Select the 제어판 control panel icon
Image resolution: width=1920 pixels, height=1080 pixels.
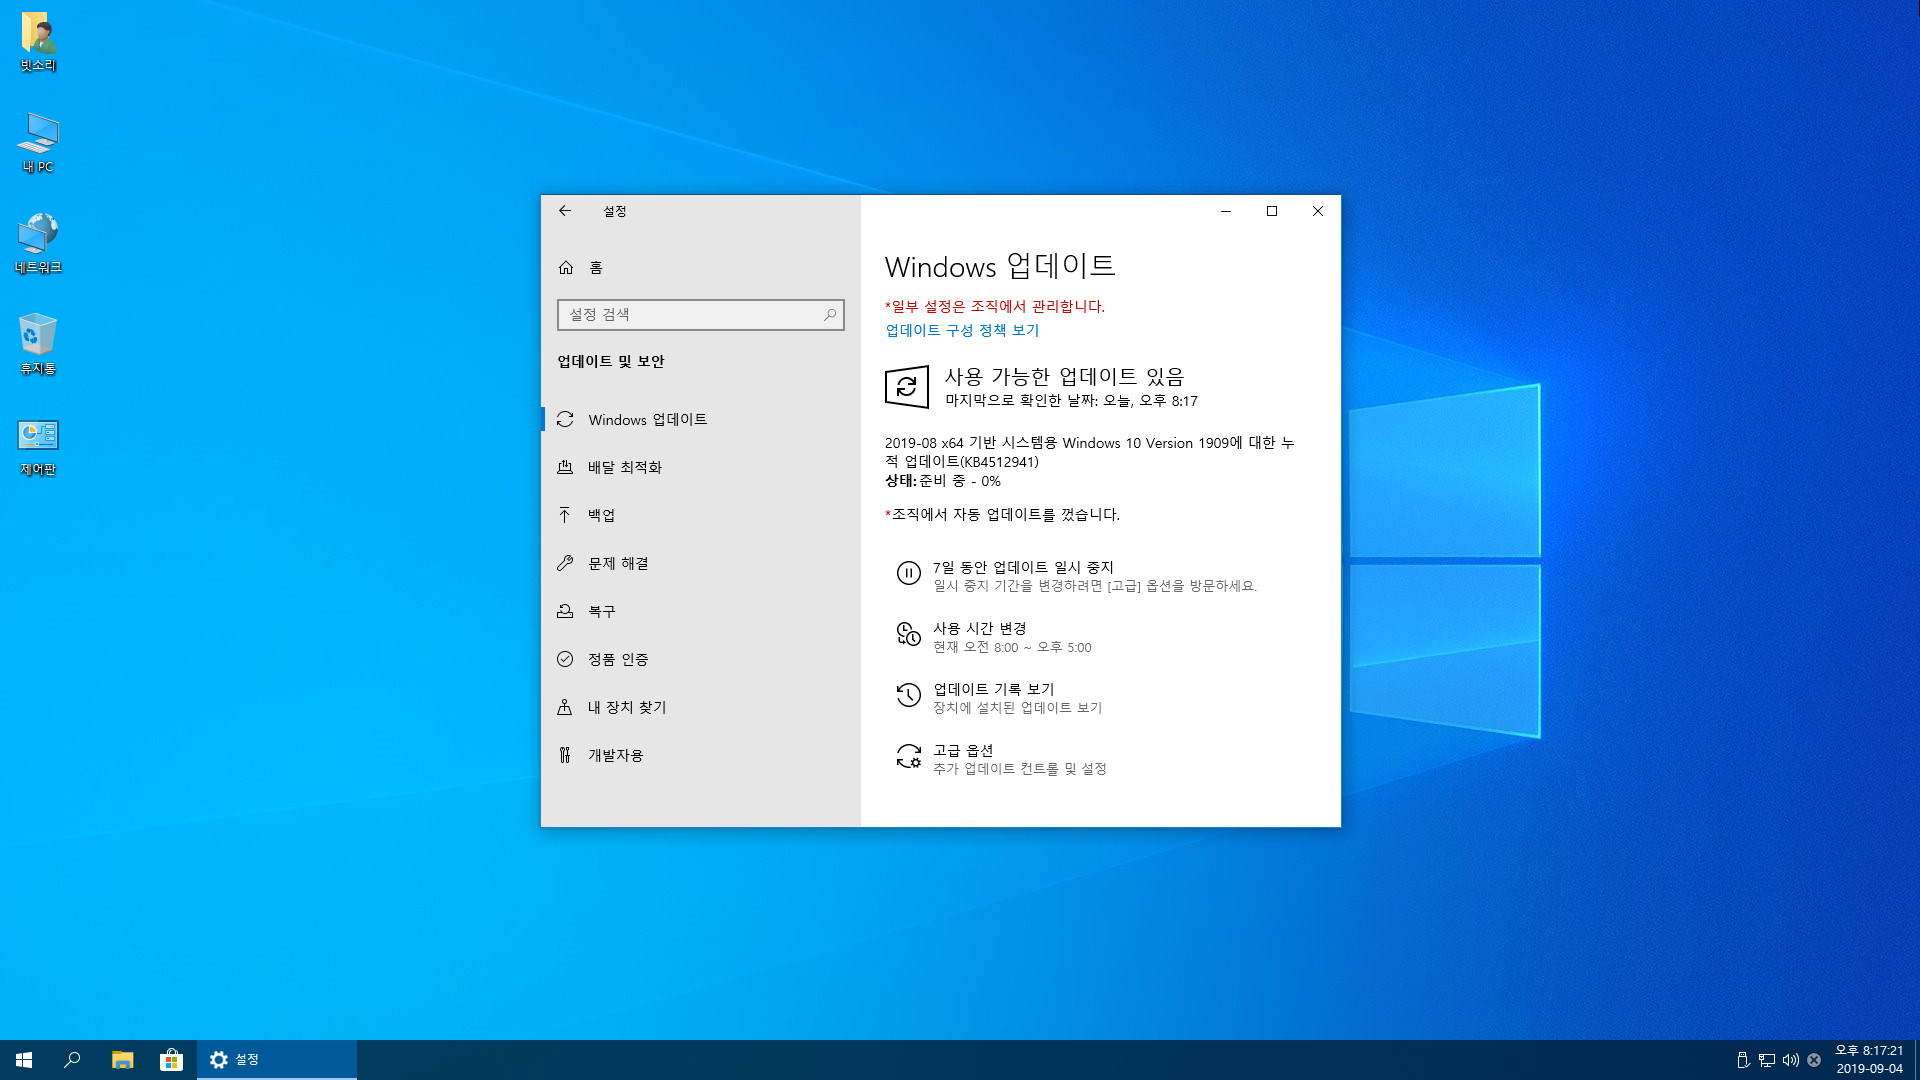coord(38,446)
